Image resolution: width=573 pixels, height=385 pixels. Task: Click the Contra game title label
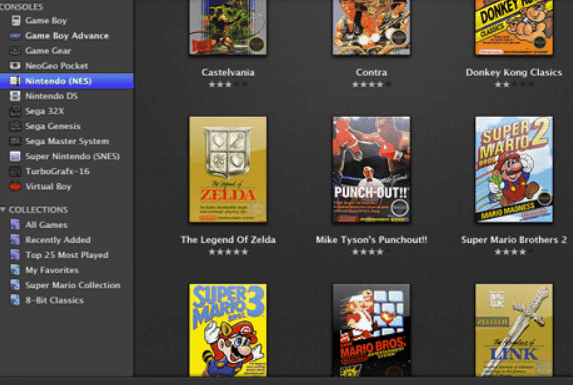coord(371,72)
